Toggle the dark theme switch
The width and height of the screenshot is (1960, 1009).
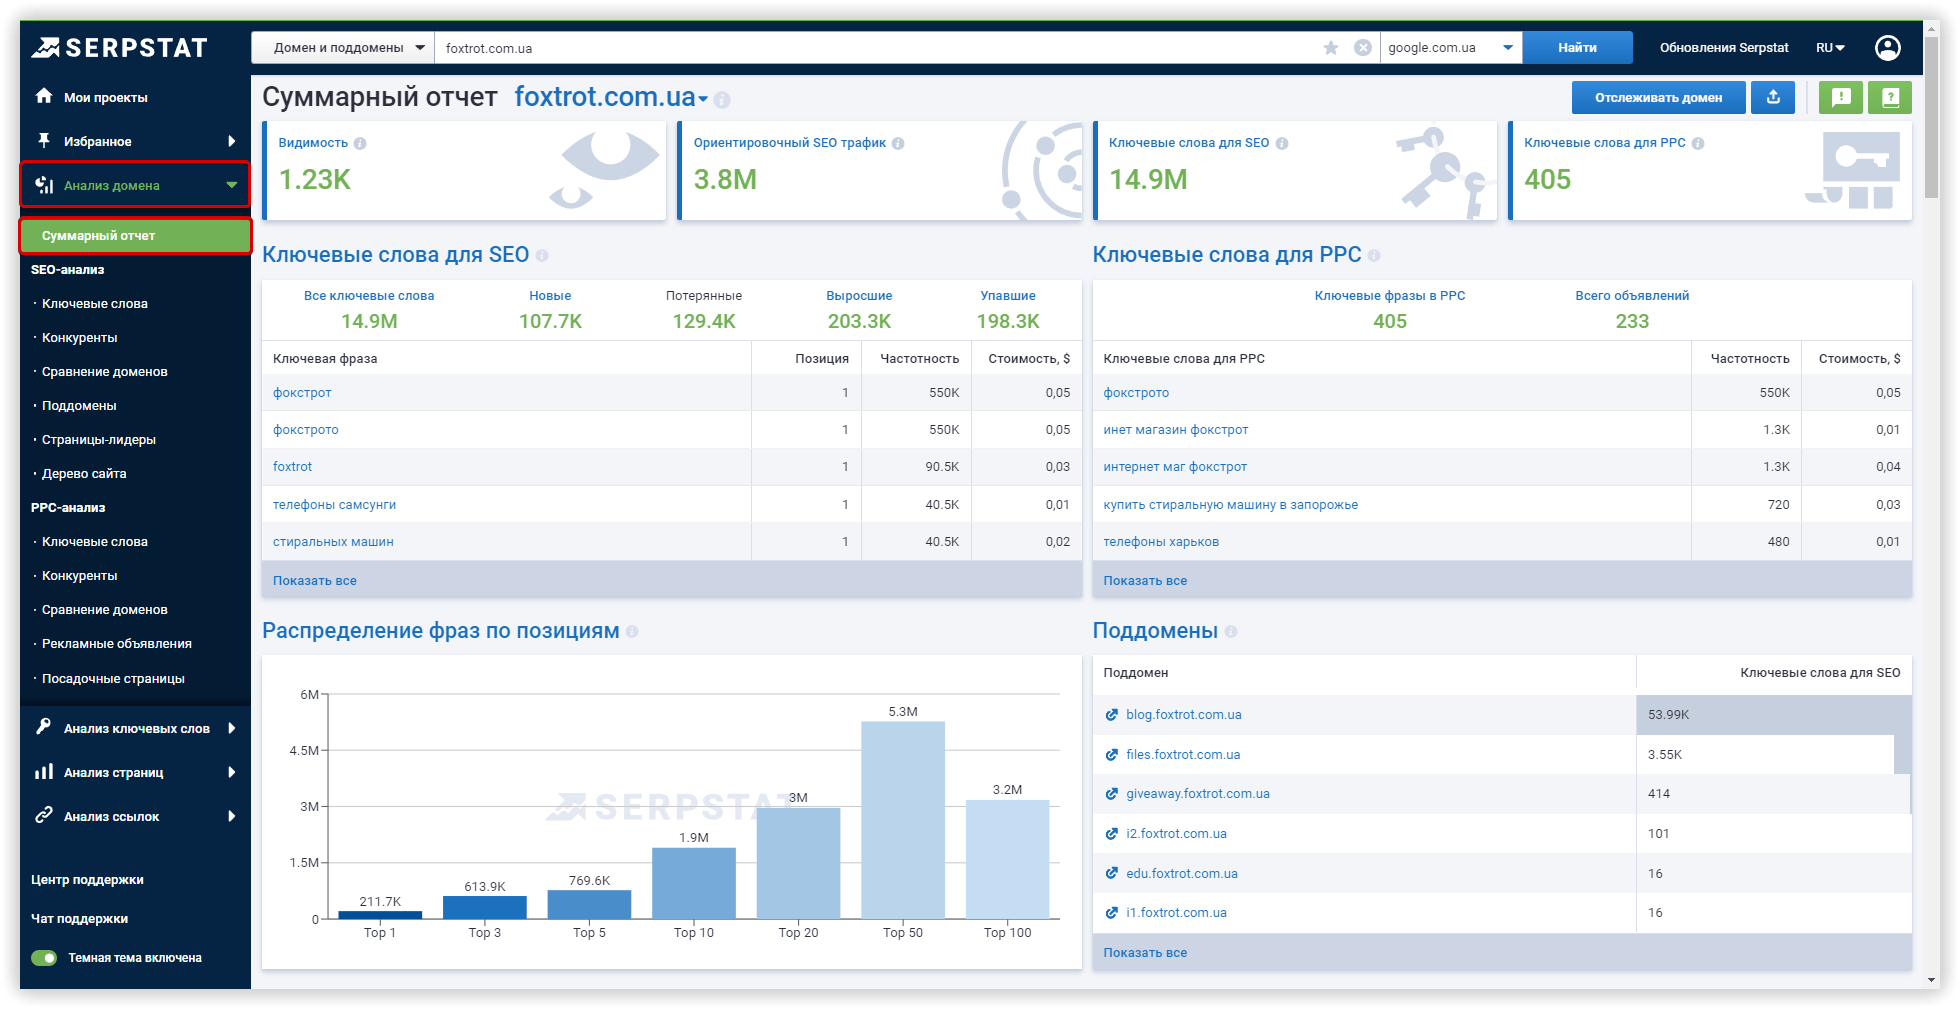click(x=44, y=958)
